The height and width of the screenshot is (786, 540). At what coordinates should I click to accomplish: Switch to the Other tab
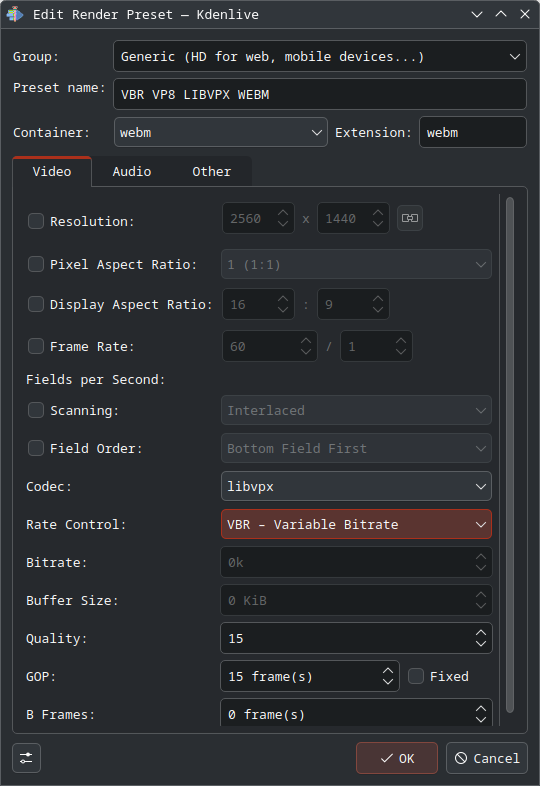click(x=212, y=171)
